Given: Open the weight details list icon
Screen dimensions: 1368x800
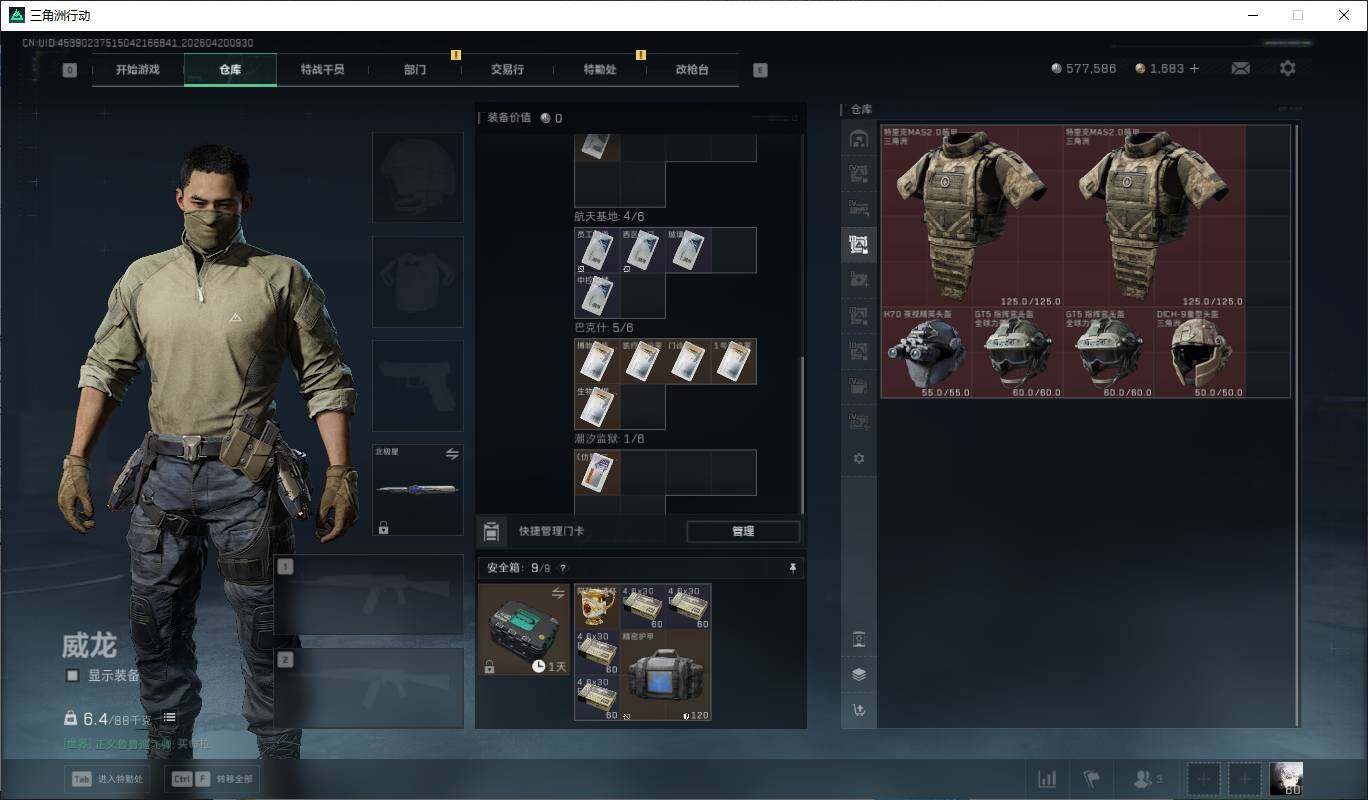Looking at the screenshot, I should pos(169,717).
